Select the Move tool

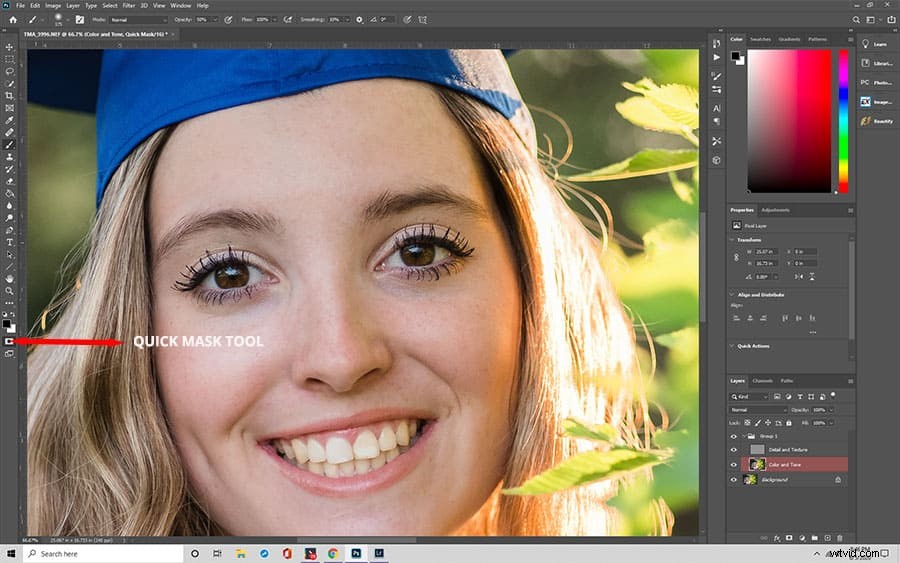click(x=9, y=47)
